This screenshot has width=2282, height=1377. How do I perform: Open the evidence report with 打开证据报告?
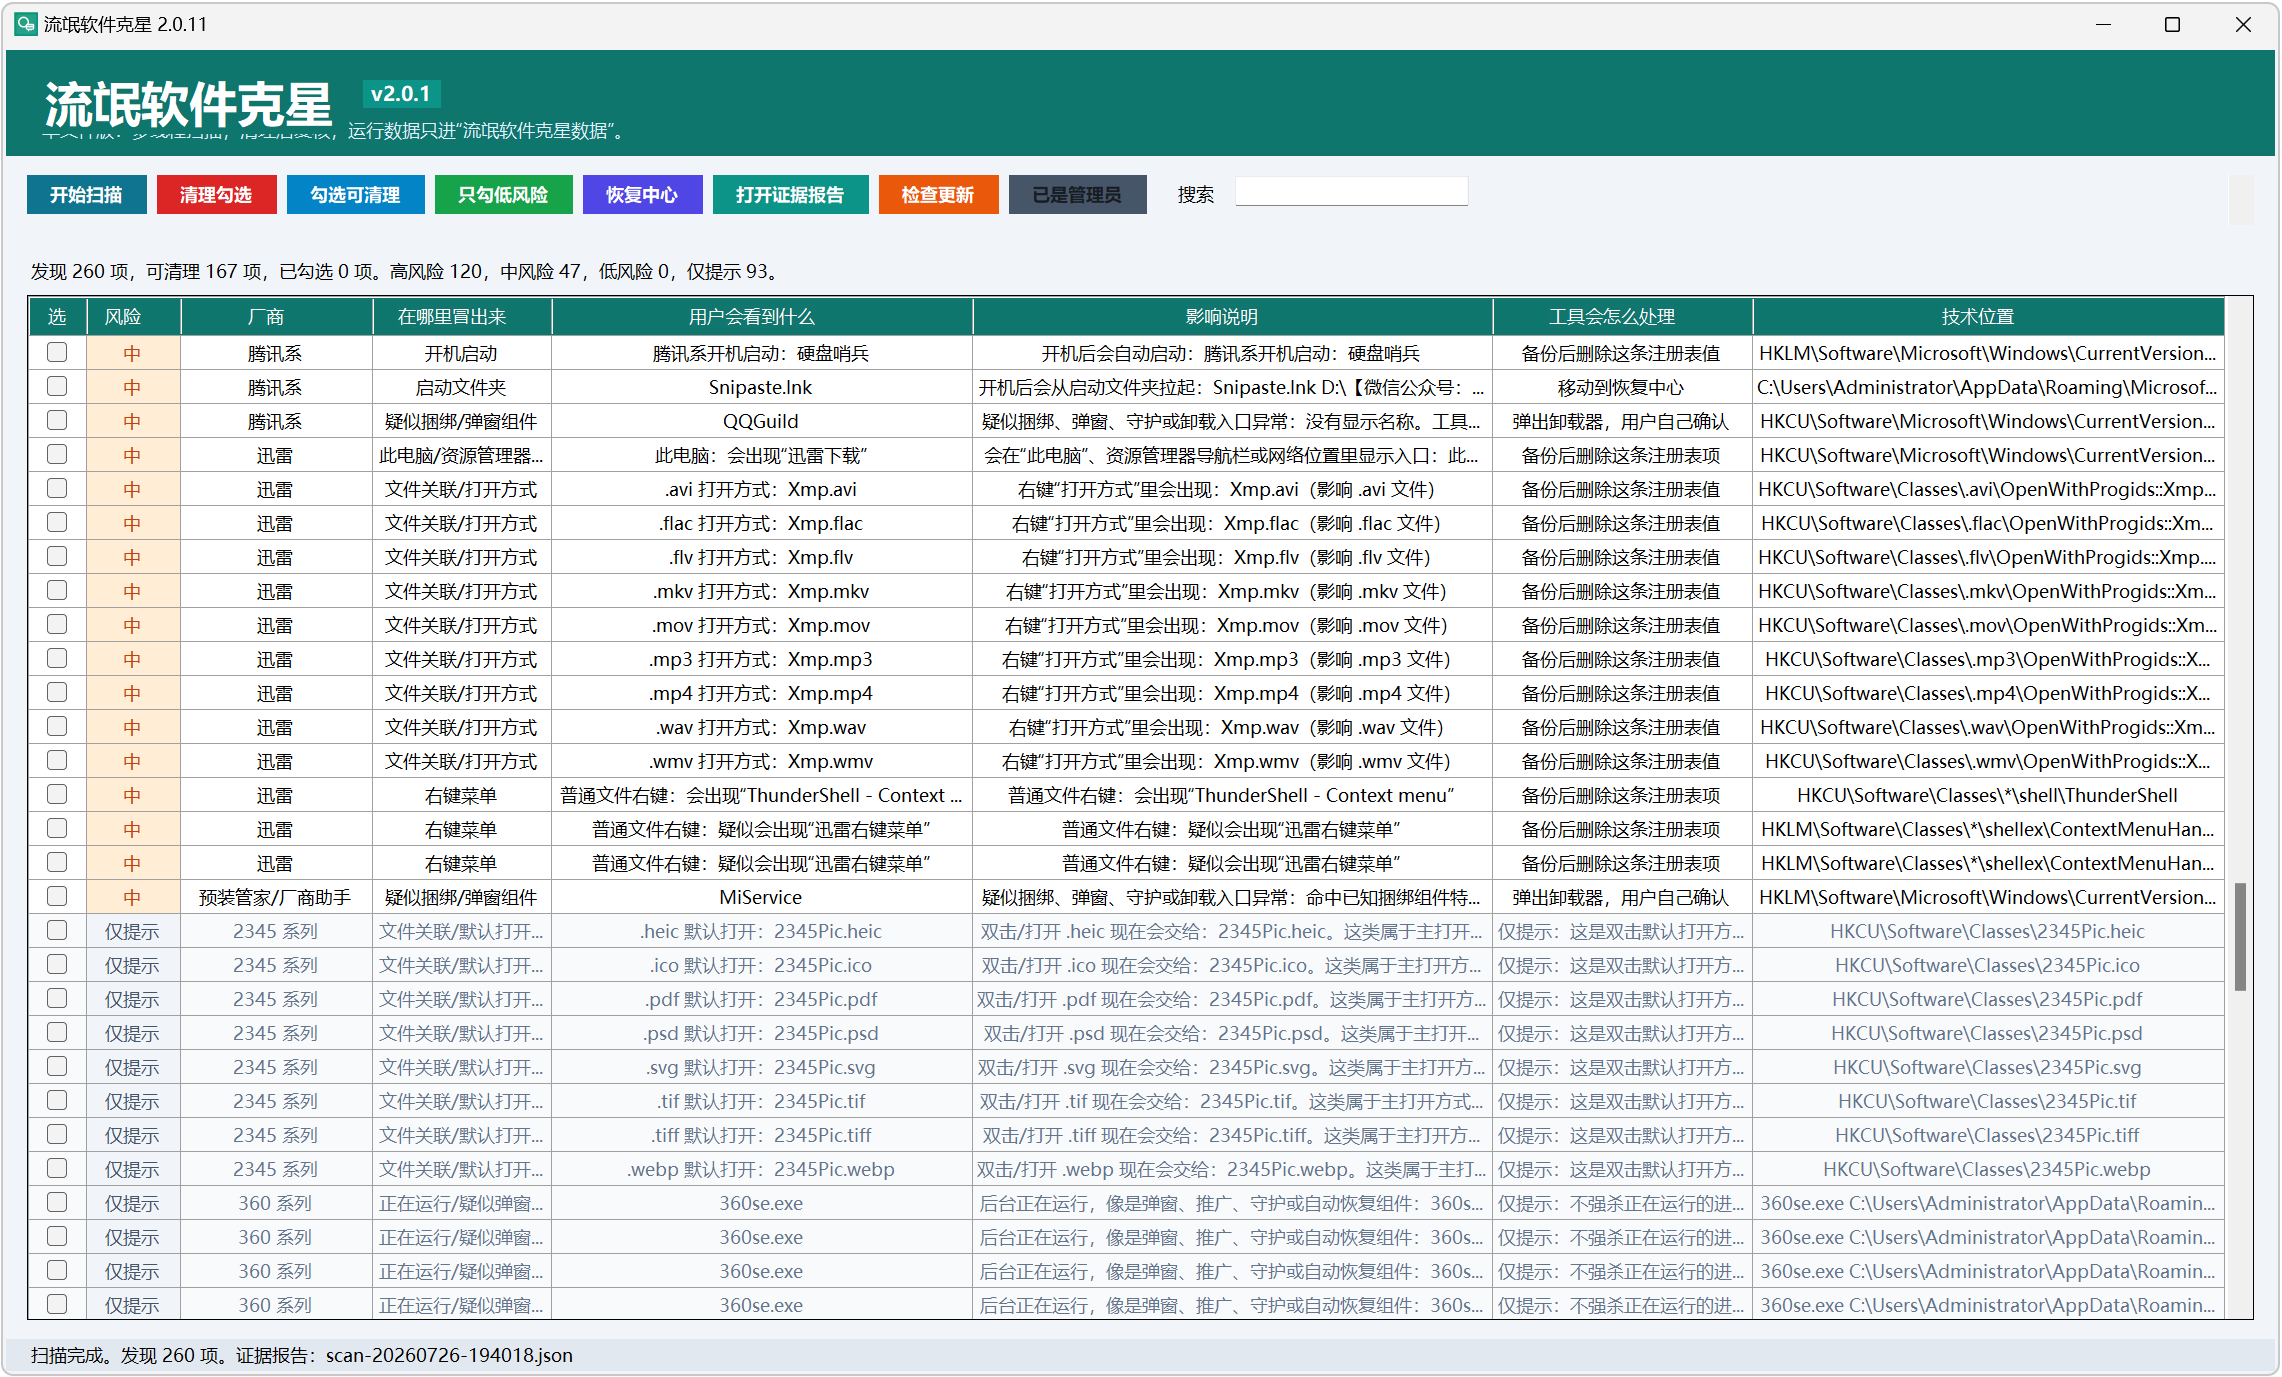pos(790,195)
